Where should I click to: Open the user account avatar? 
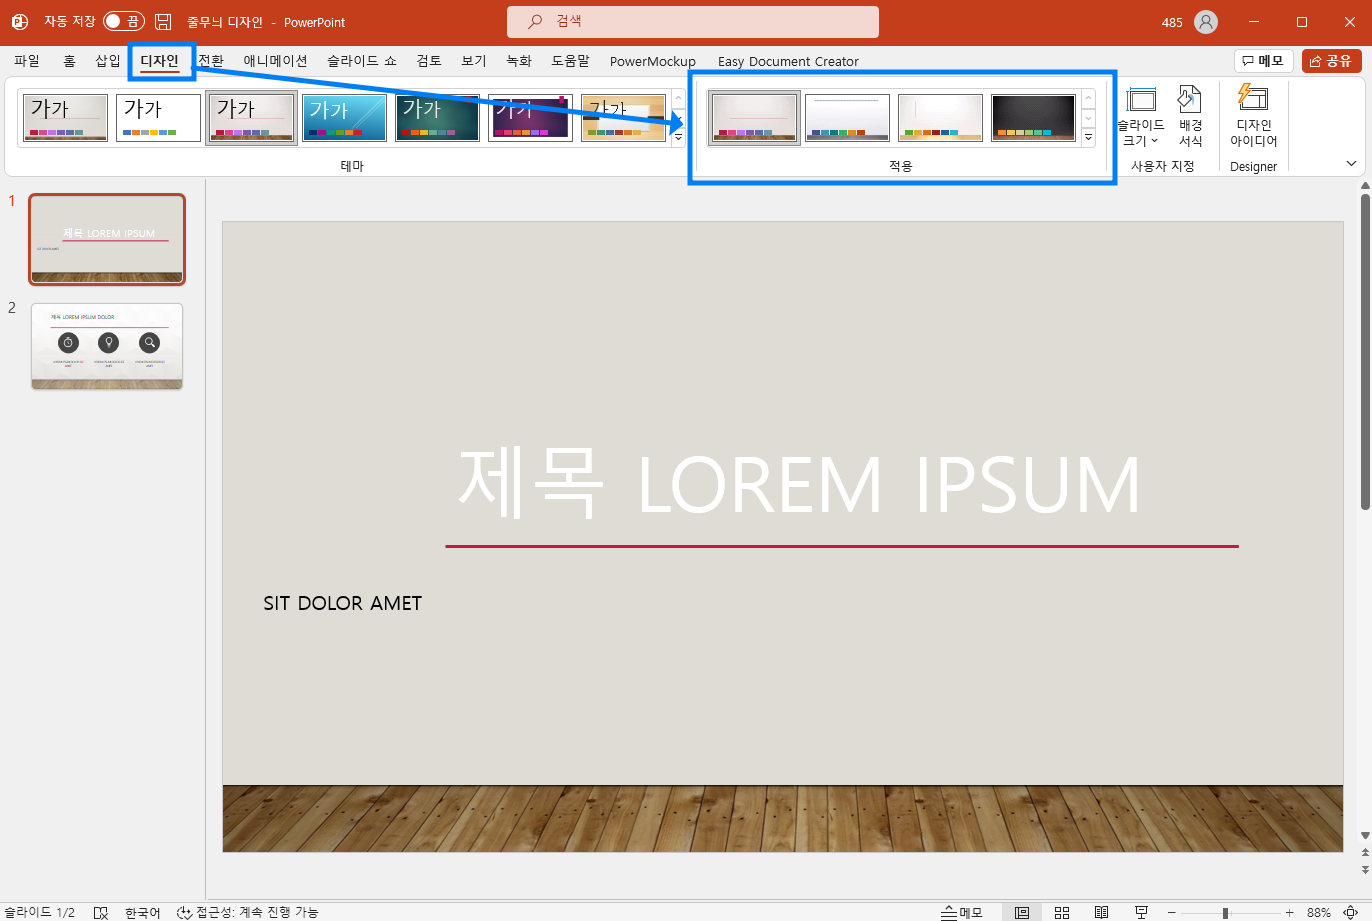(1206, 22)
